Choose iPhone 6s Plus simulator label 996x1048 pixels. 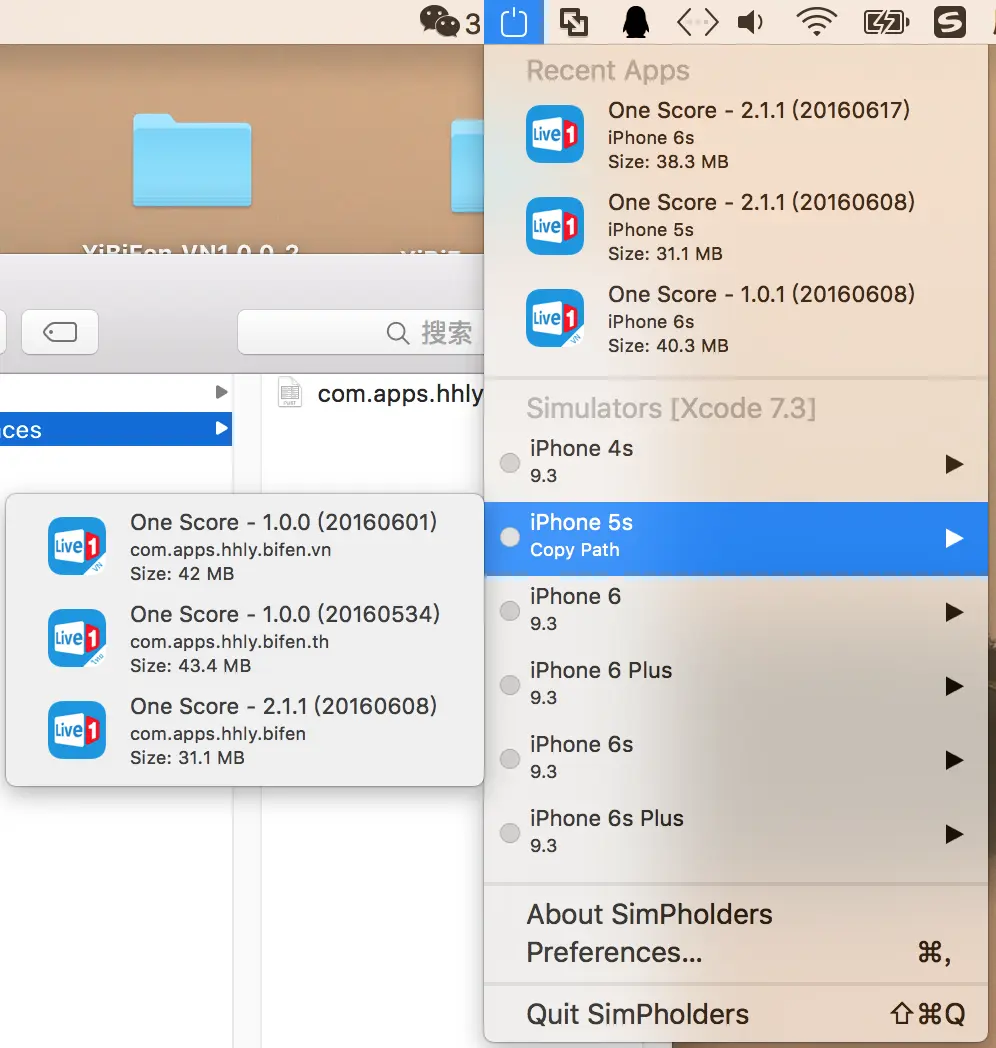pos(606,819)
